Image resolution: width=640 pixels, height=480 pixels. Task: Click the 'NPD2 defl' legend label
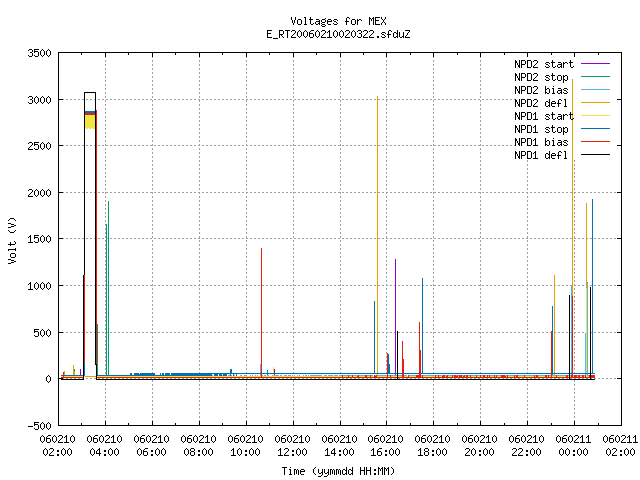click(x=541, y=103)
